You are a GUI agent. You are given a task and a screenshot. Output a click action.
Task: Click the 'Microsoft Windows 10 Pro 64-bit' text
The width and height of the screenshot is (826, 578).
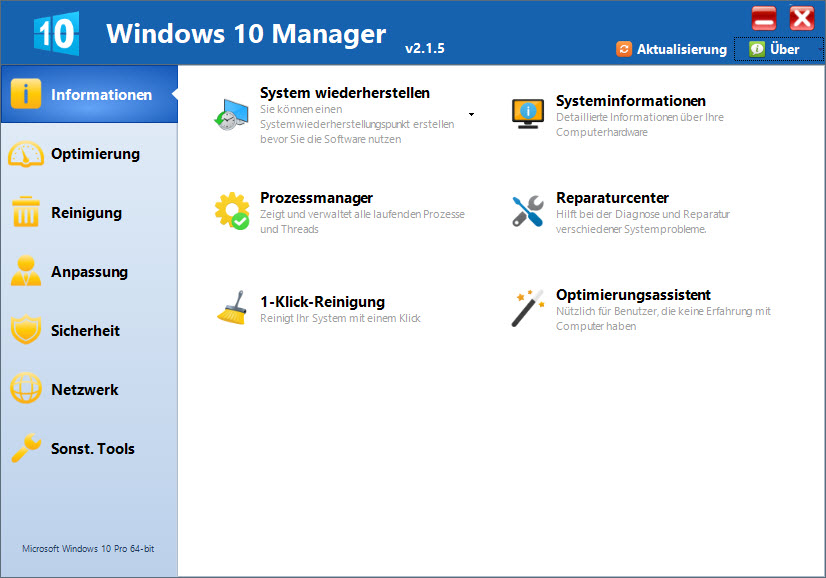pos(88,548)
